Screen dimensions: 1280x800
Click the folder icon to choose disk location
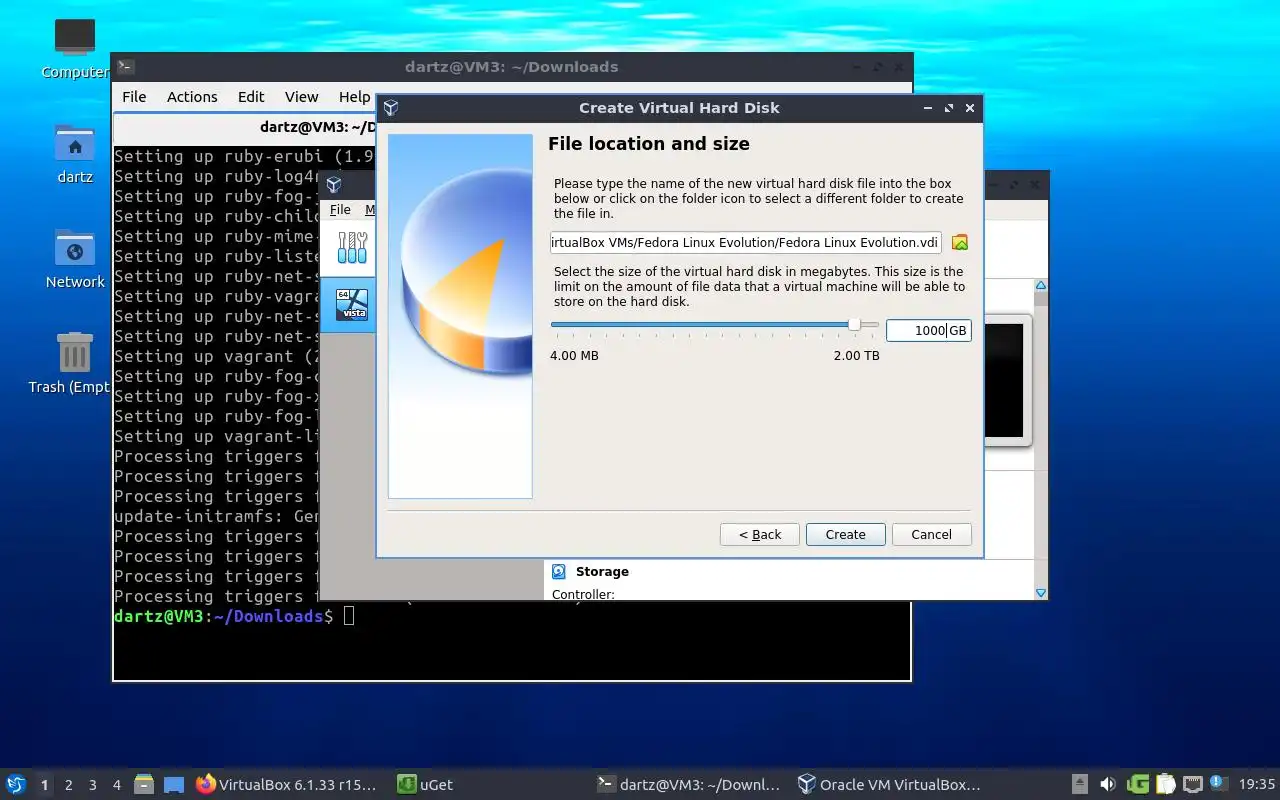coord(960,243)
